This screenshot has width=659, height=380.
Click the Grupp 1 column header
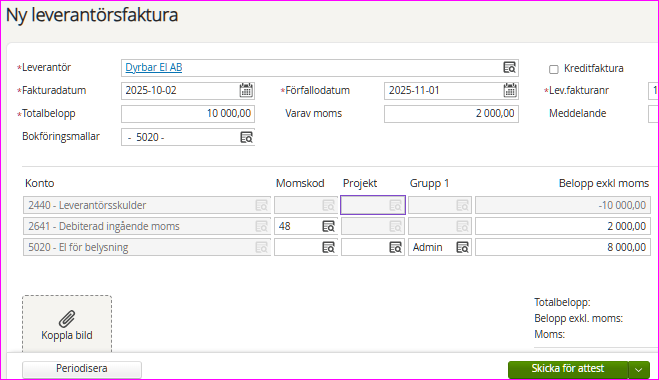[430, 183]
